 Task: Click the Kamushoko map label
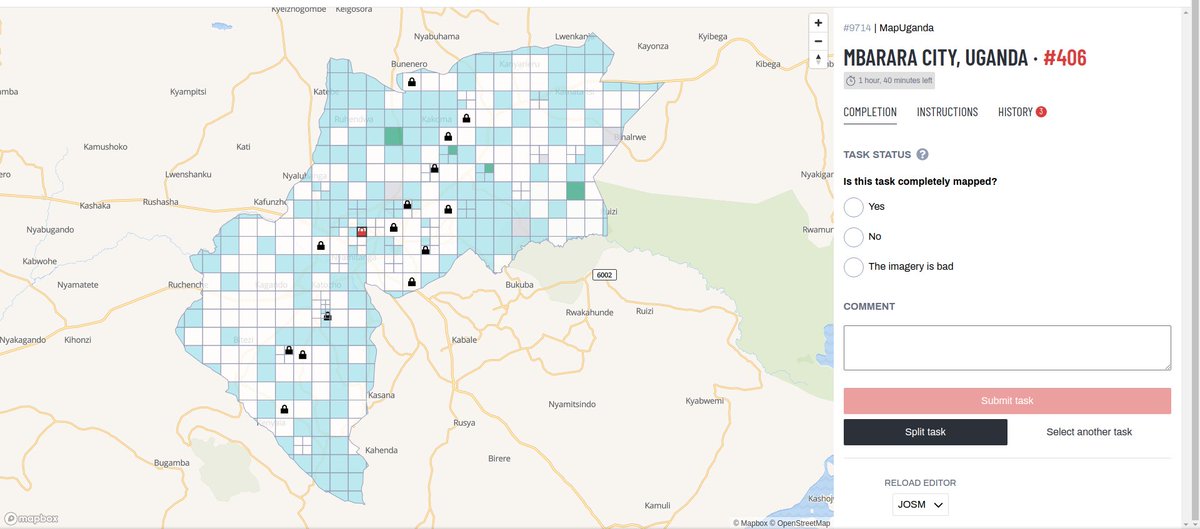point(105,147)
